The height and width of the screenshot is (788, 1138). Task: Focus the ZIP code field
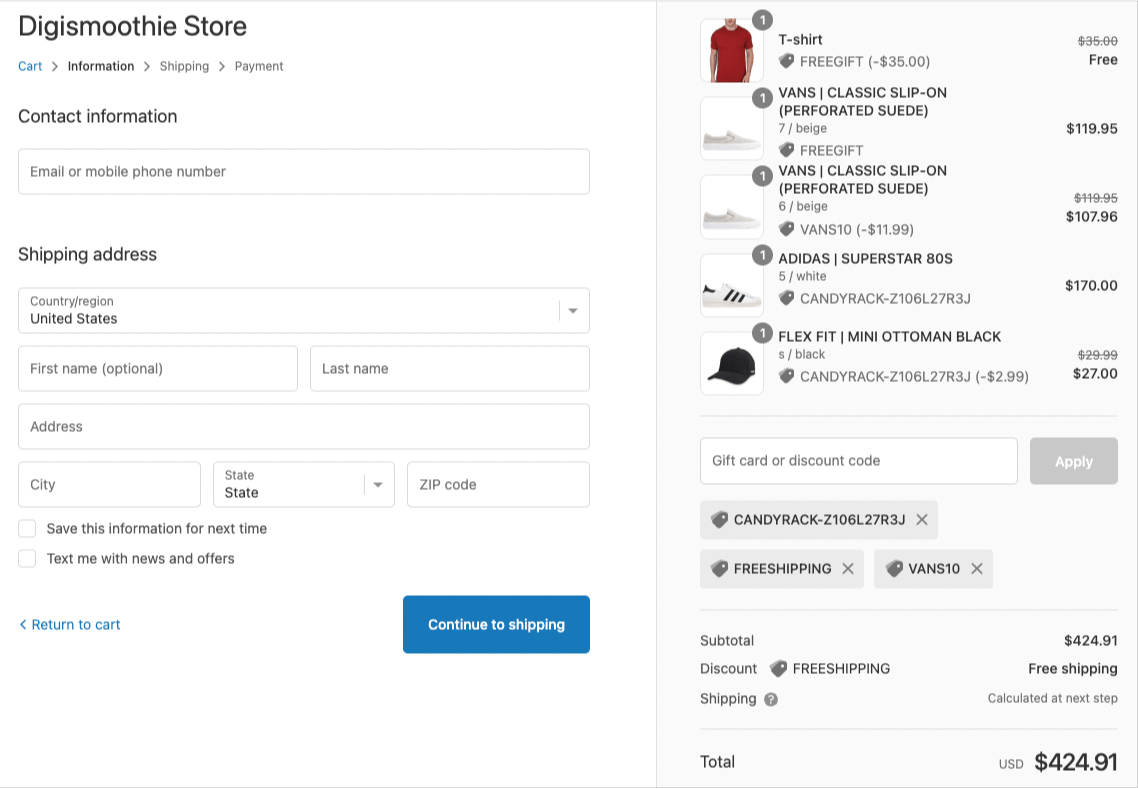point(498,485)
